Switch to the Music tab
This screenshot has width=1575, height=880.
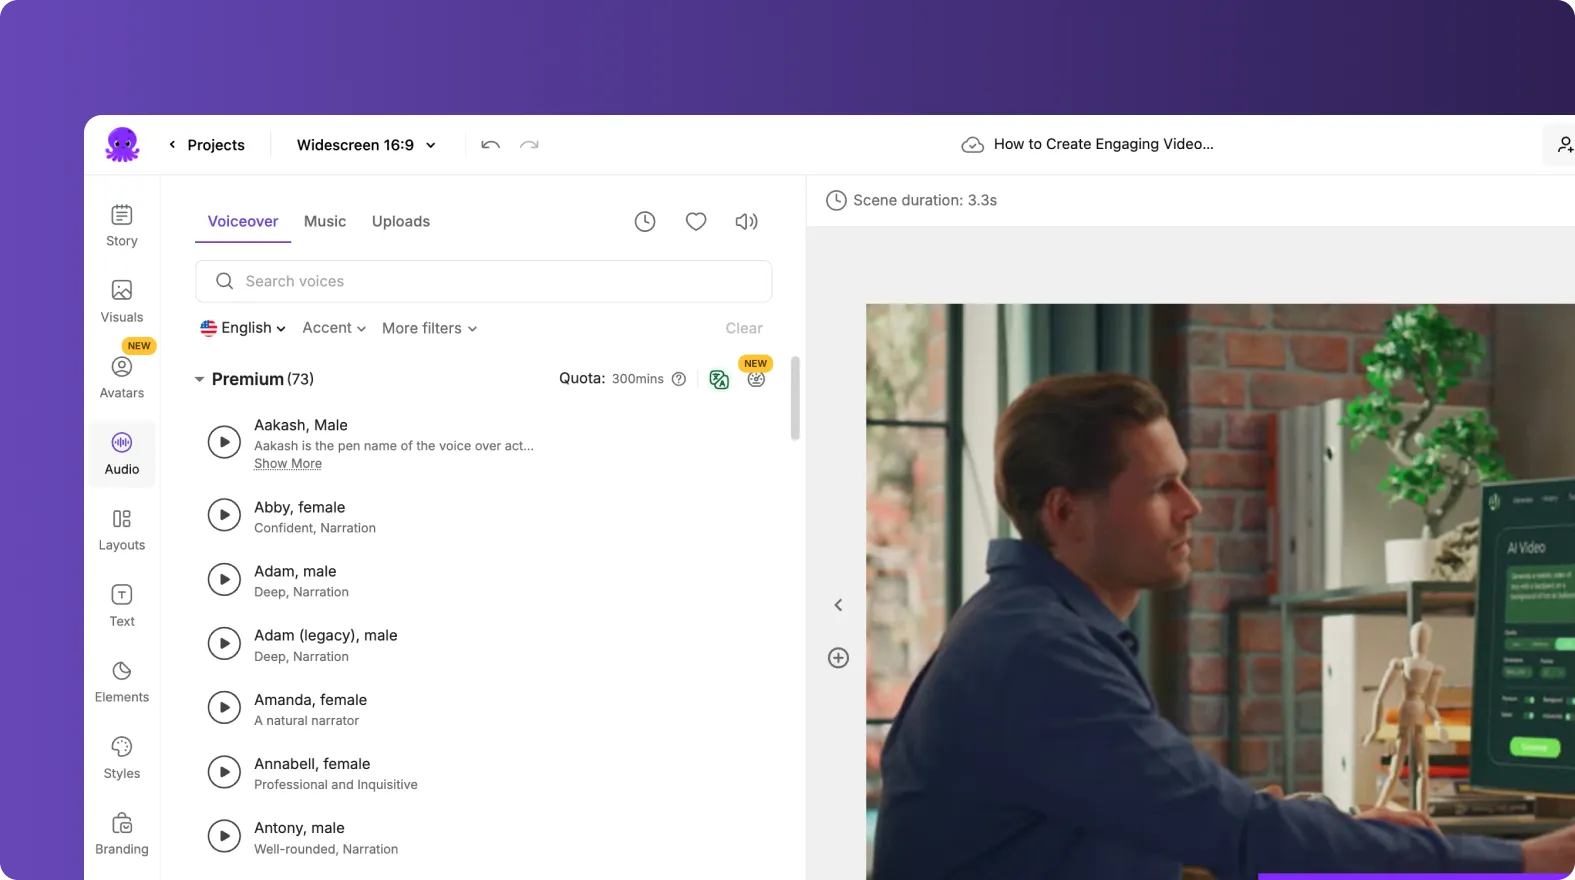pos(325,222)
